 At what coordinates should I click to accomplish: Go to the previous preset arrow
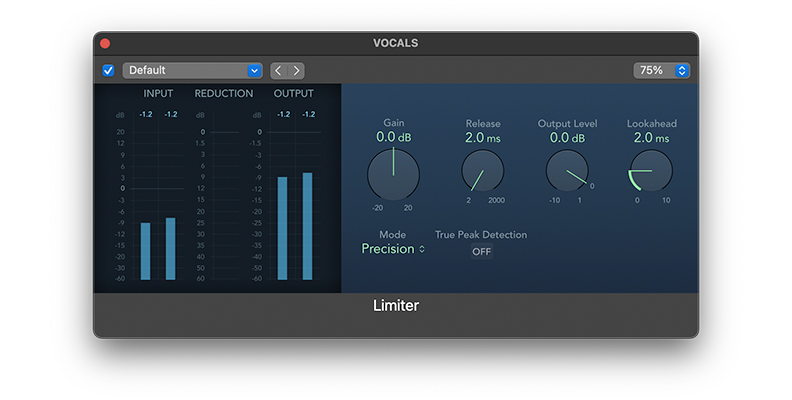click(x=278, y=71)
